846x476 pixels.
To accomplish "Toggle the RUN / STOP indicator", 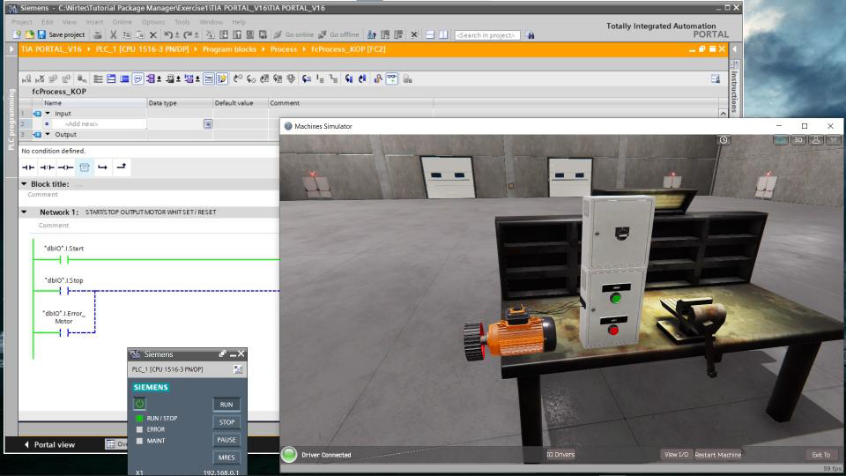I will 140,418.
